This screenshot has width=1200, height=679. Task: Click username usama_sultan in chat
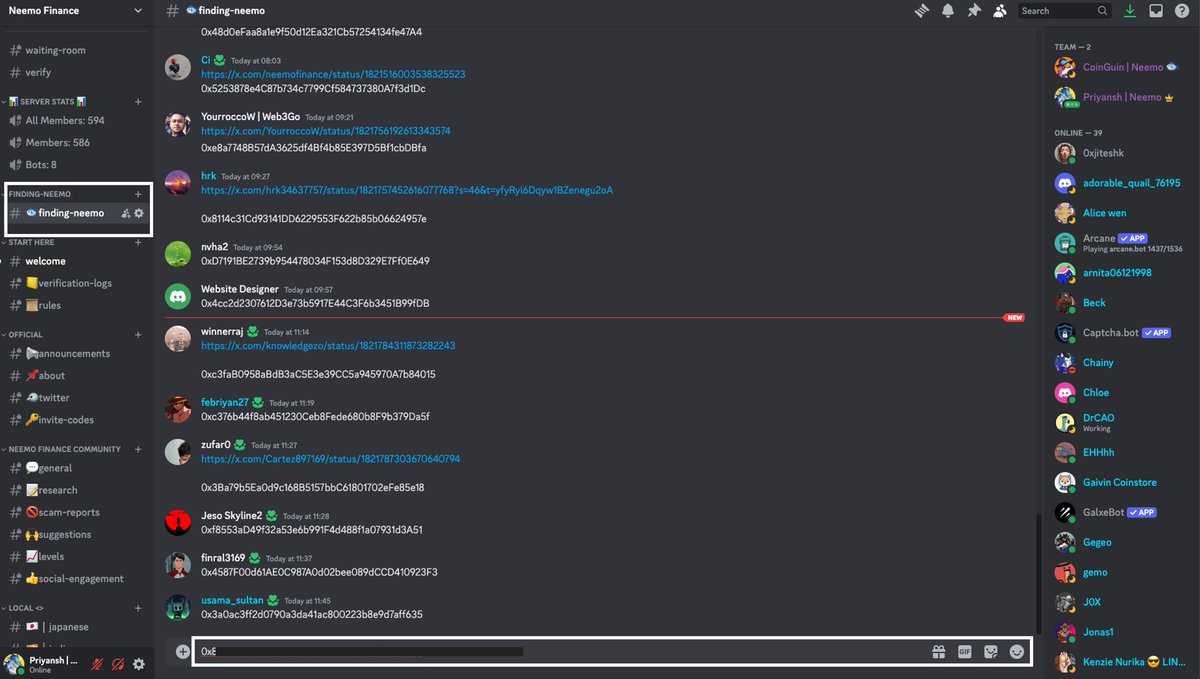click(x=232, y=600)
